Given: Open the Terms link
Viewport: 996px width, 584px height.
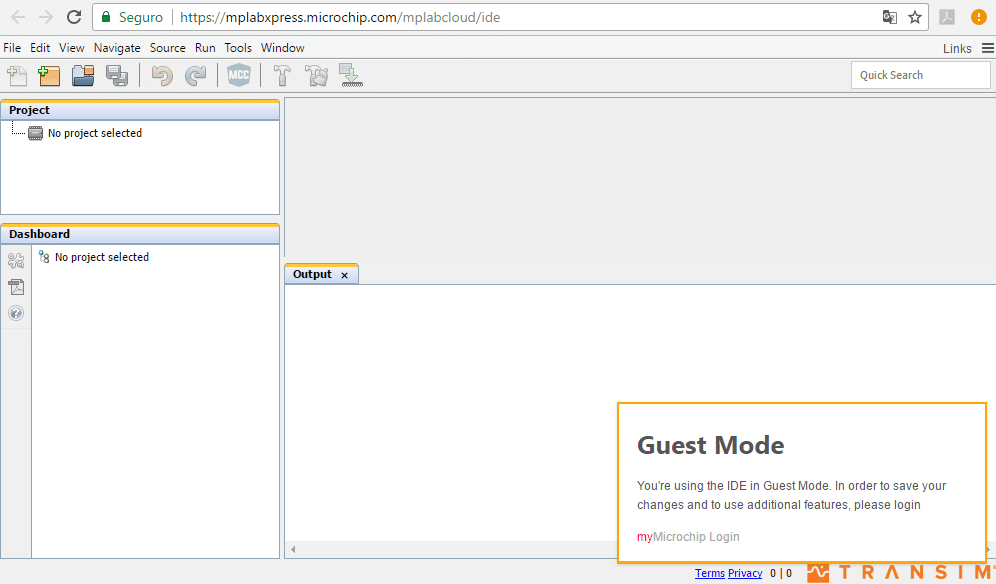Looking at the screenshot, I should [x=709, y=574].
